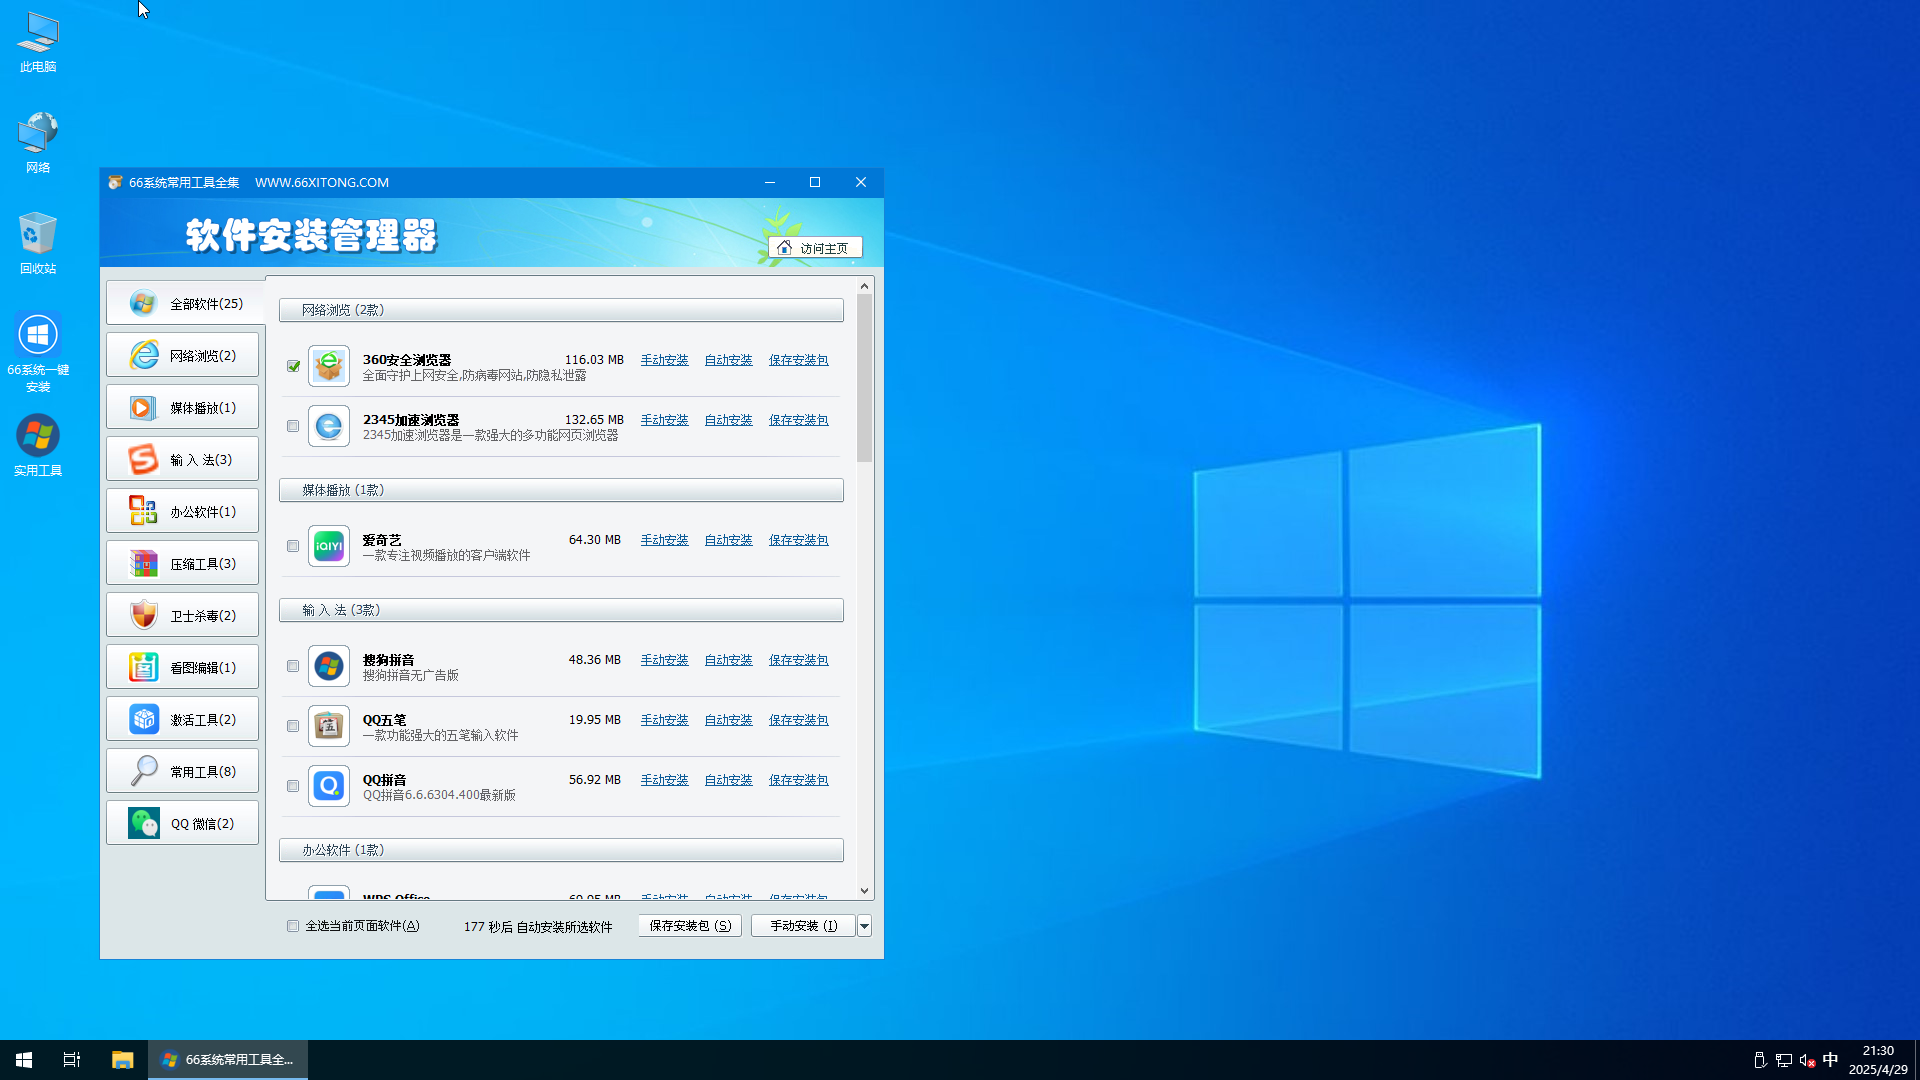Collapse the 办公软件 (1款) section header

561,850
